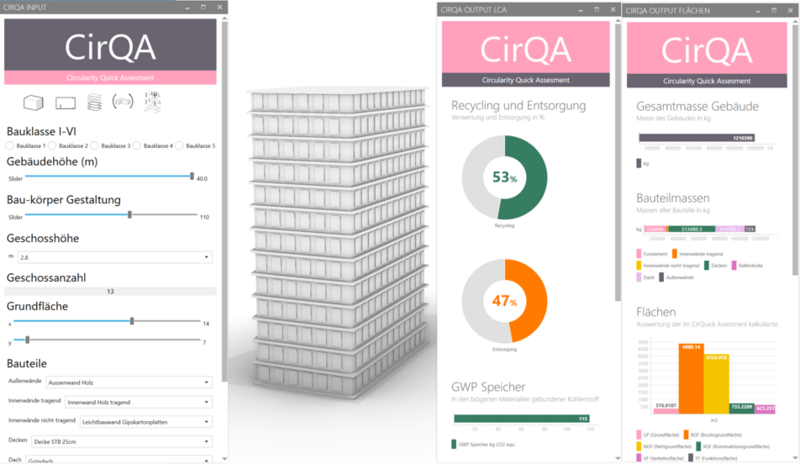Click the Dach legend swatch
The image size is (800, 464).
tap(639, 277)
